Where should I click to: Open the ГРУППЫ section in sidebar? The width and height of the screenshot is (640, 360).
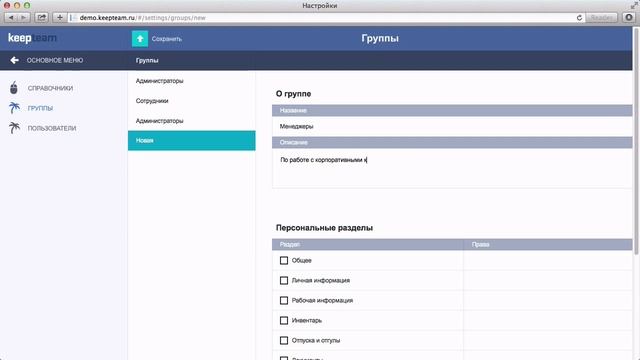click(40, 108)
